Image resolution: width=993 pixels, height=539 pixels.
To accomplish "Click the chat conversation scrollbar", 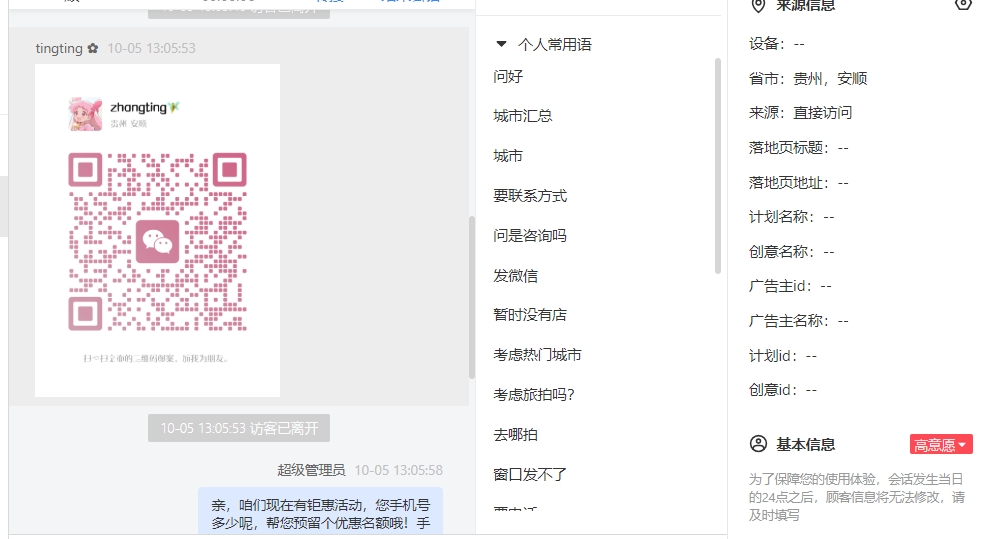I will coord(471,297).
